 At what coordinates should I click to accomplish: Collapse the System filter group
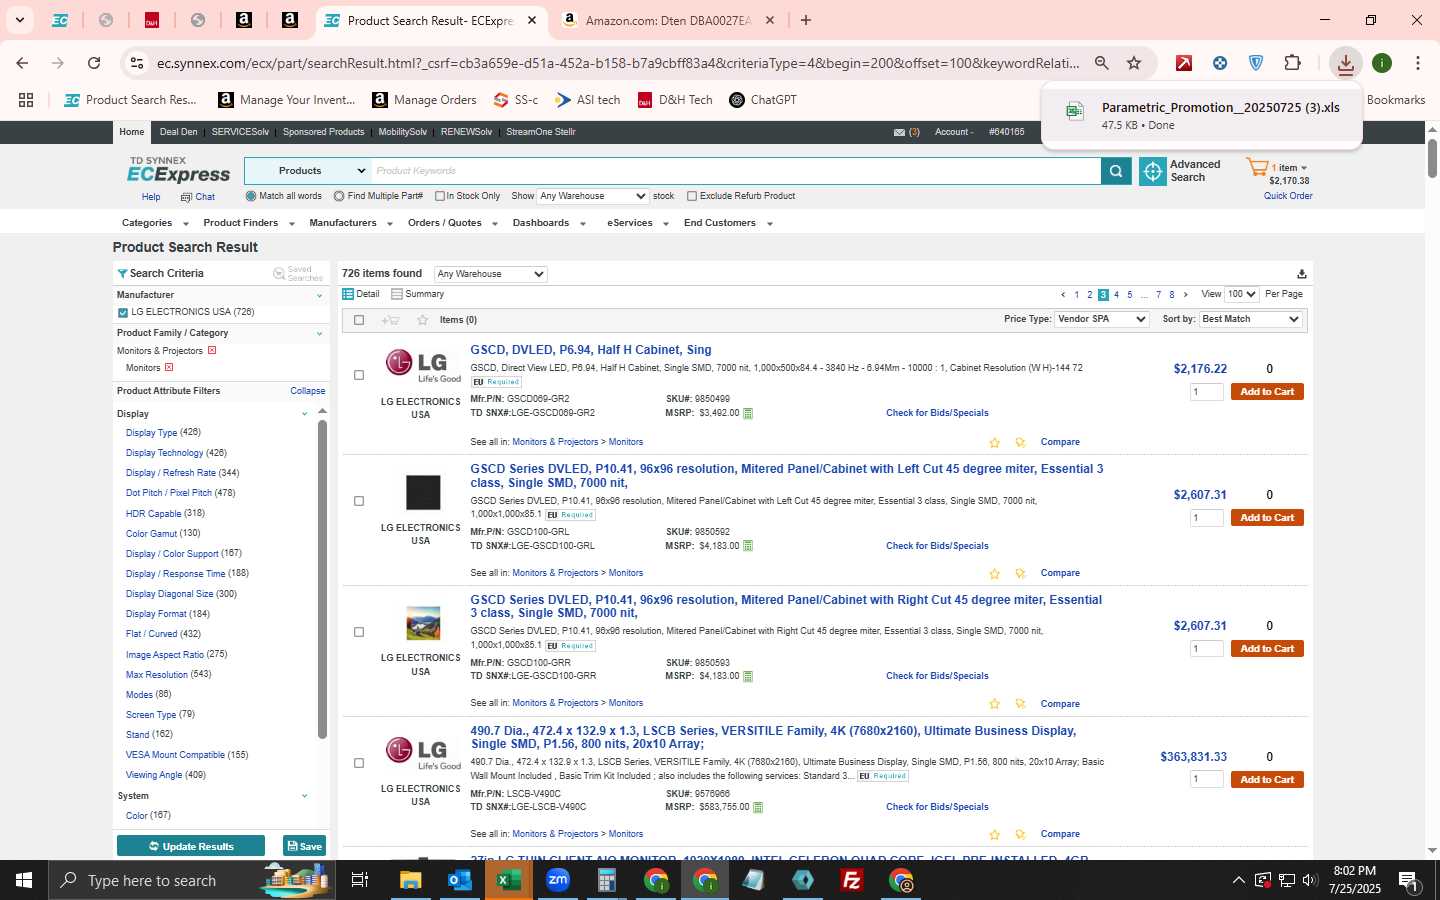pos(304,796)
